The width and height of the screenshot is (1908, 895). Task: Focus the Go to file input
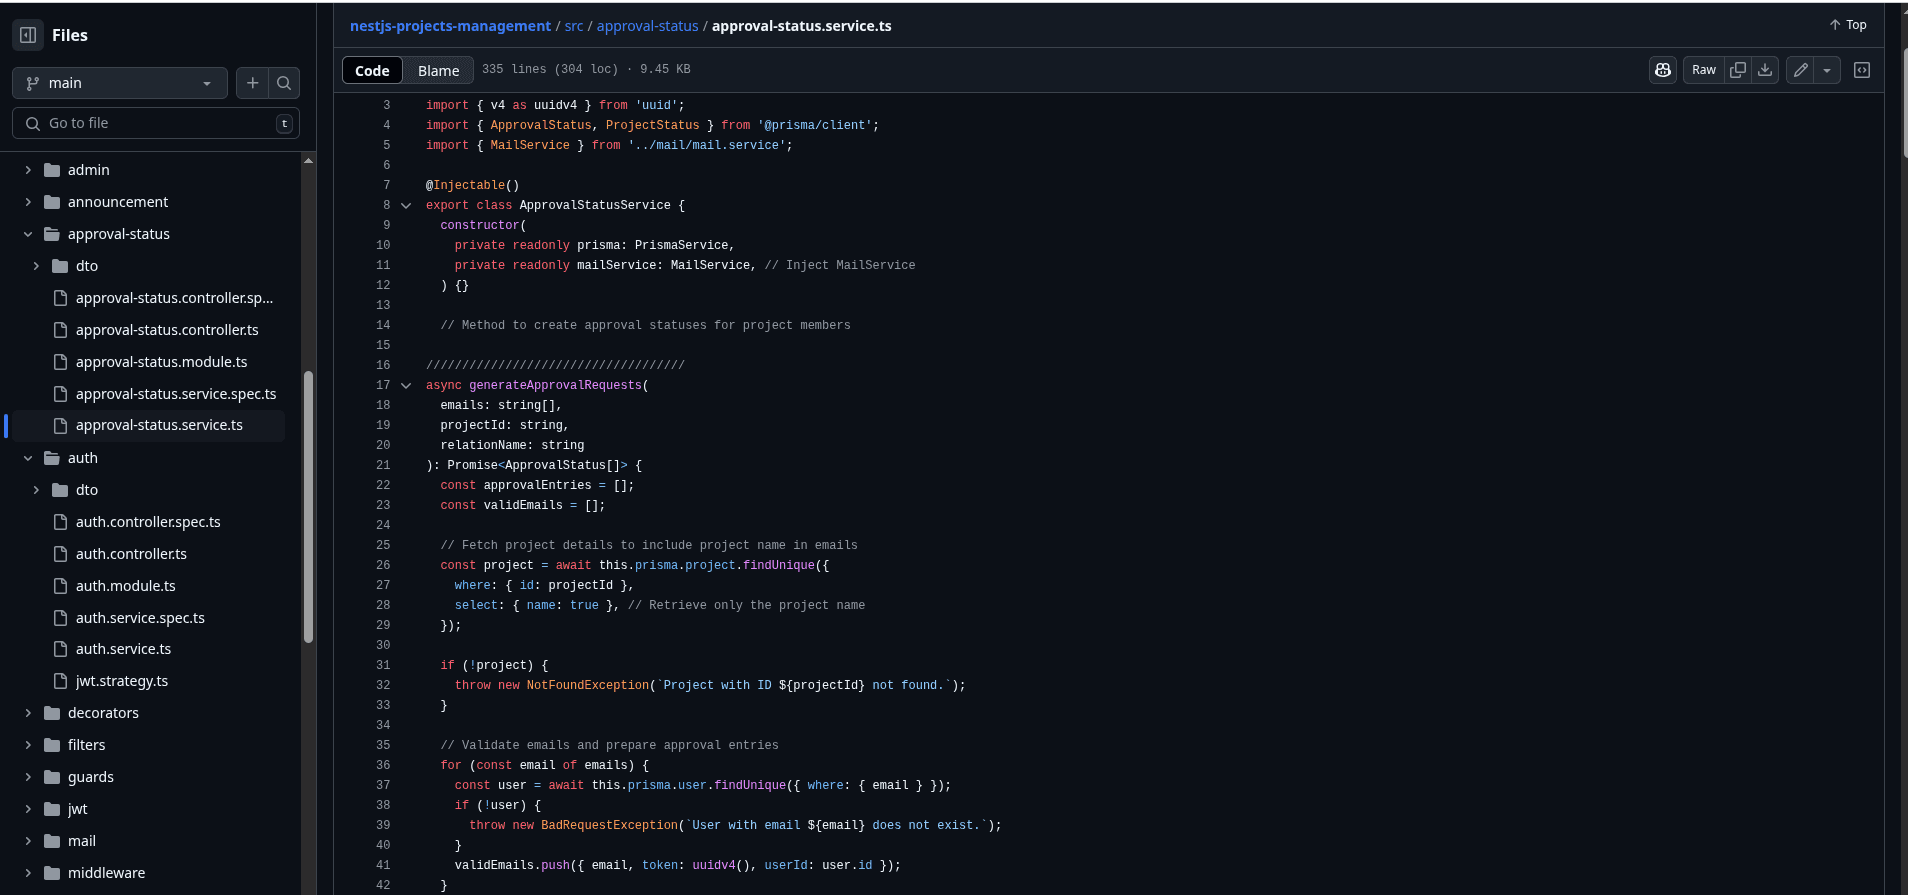pyautogui.click(x=156, y=123)
